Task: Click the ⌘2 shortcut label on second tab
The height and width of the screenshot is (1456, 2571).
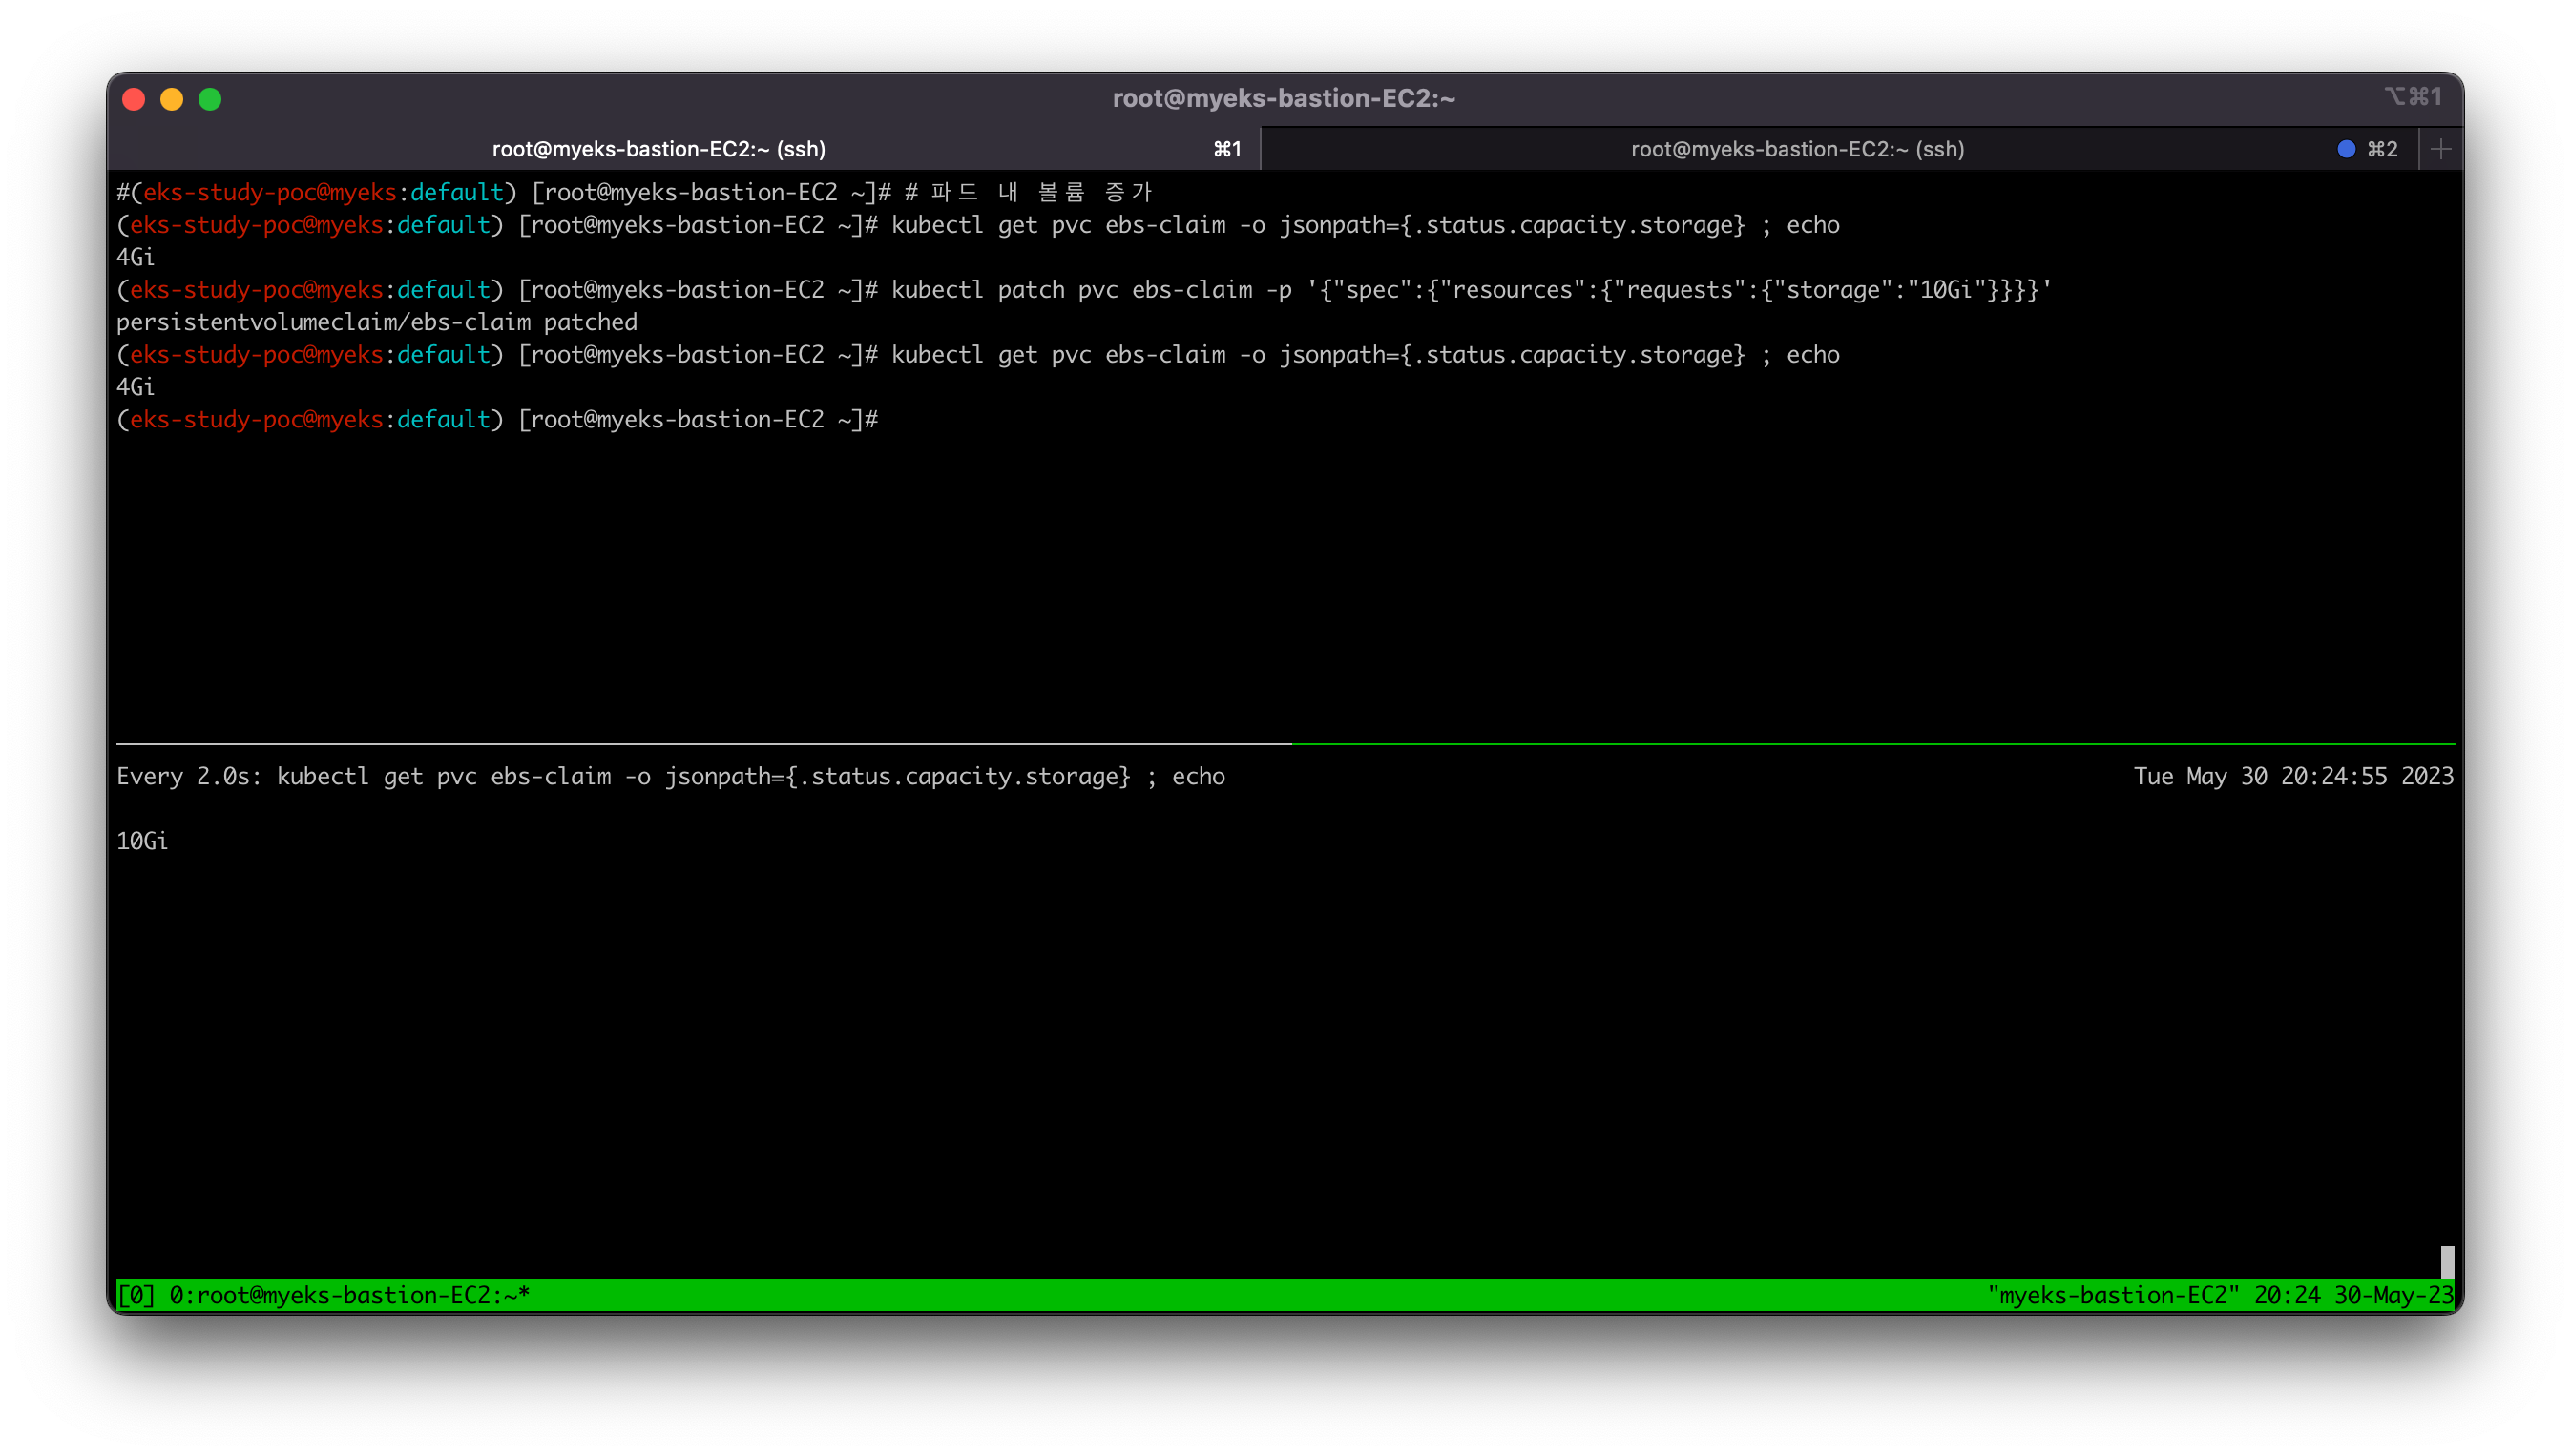Action: coord(2382,149)
